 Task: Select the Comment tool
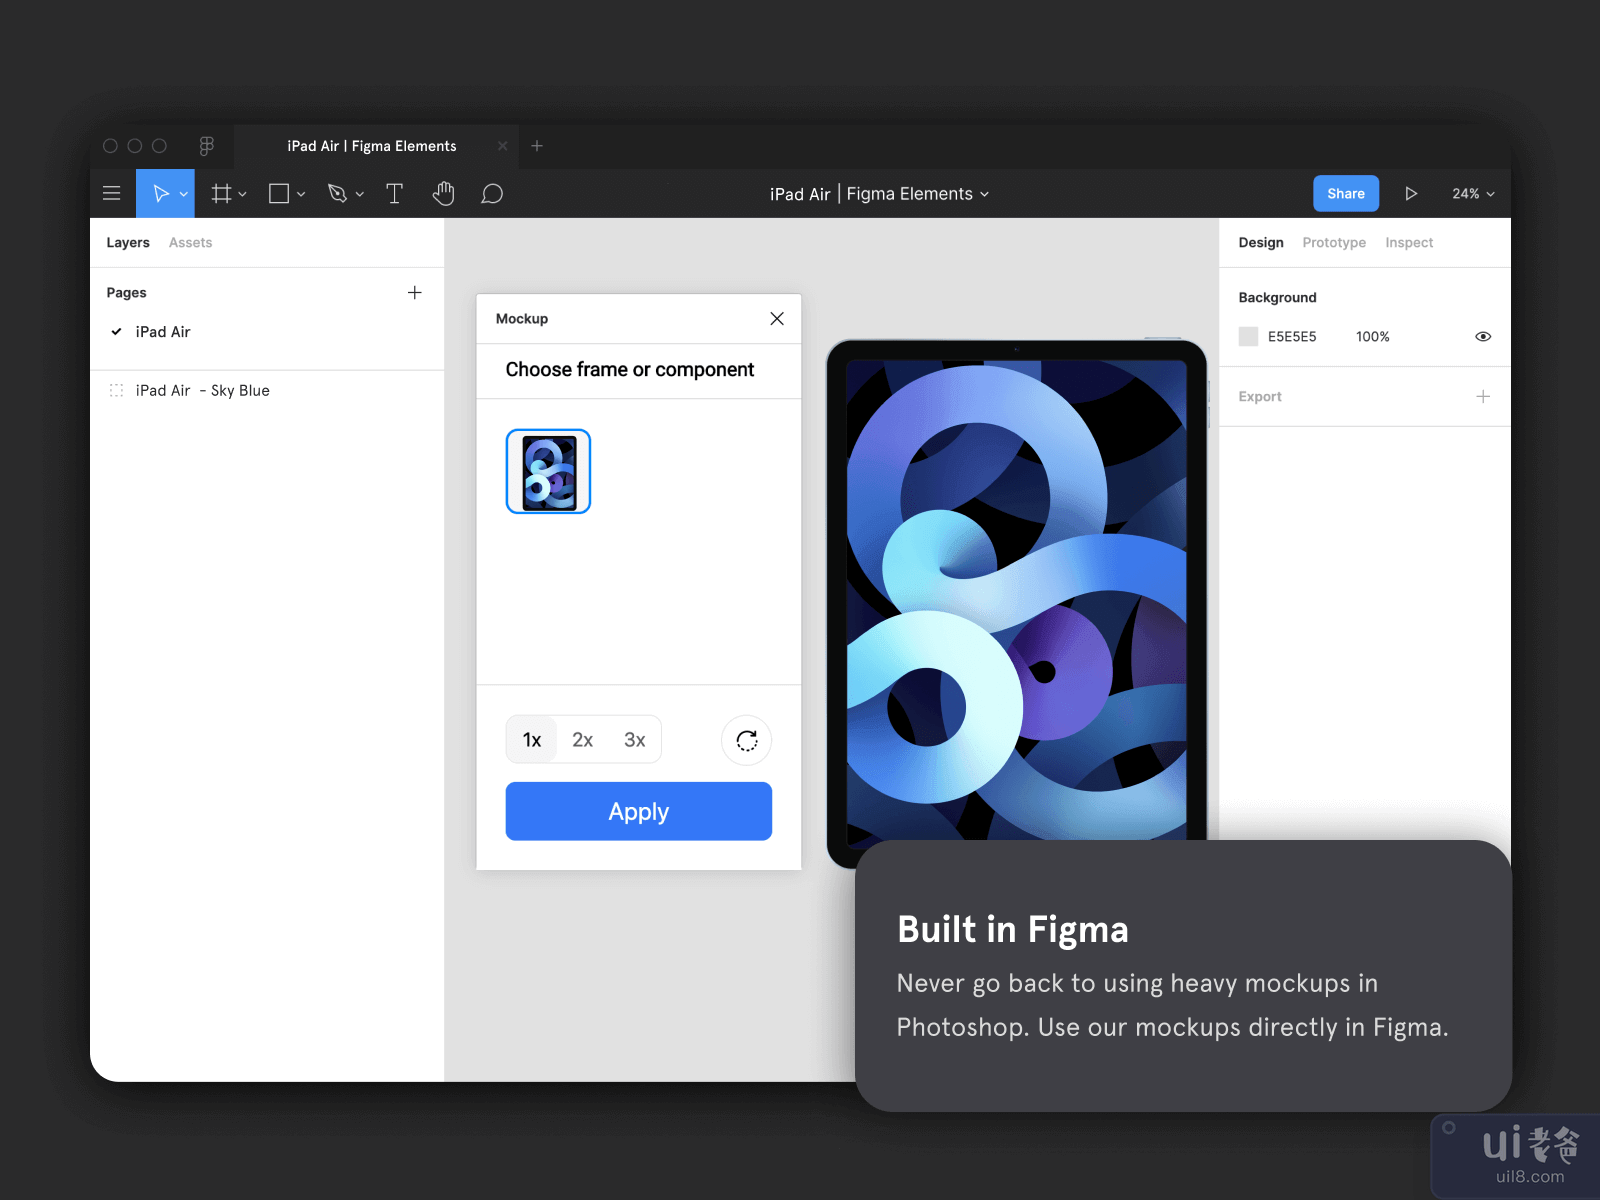point(492,194)
